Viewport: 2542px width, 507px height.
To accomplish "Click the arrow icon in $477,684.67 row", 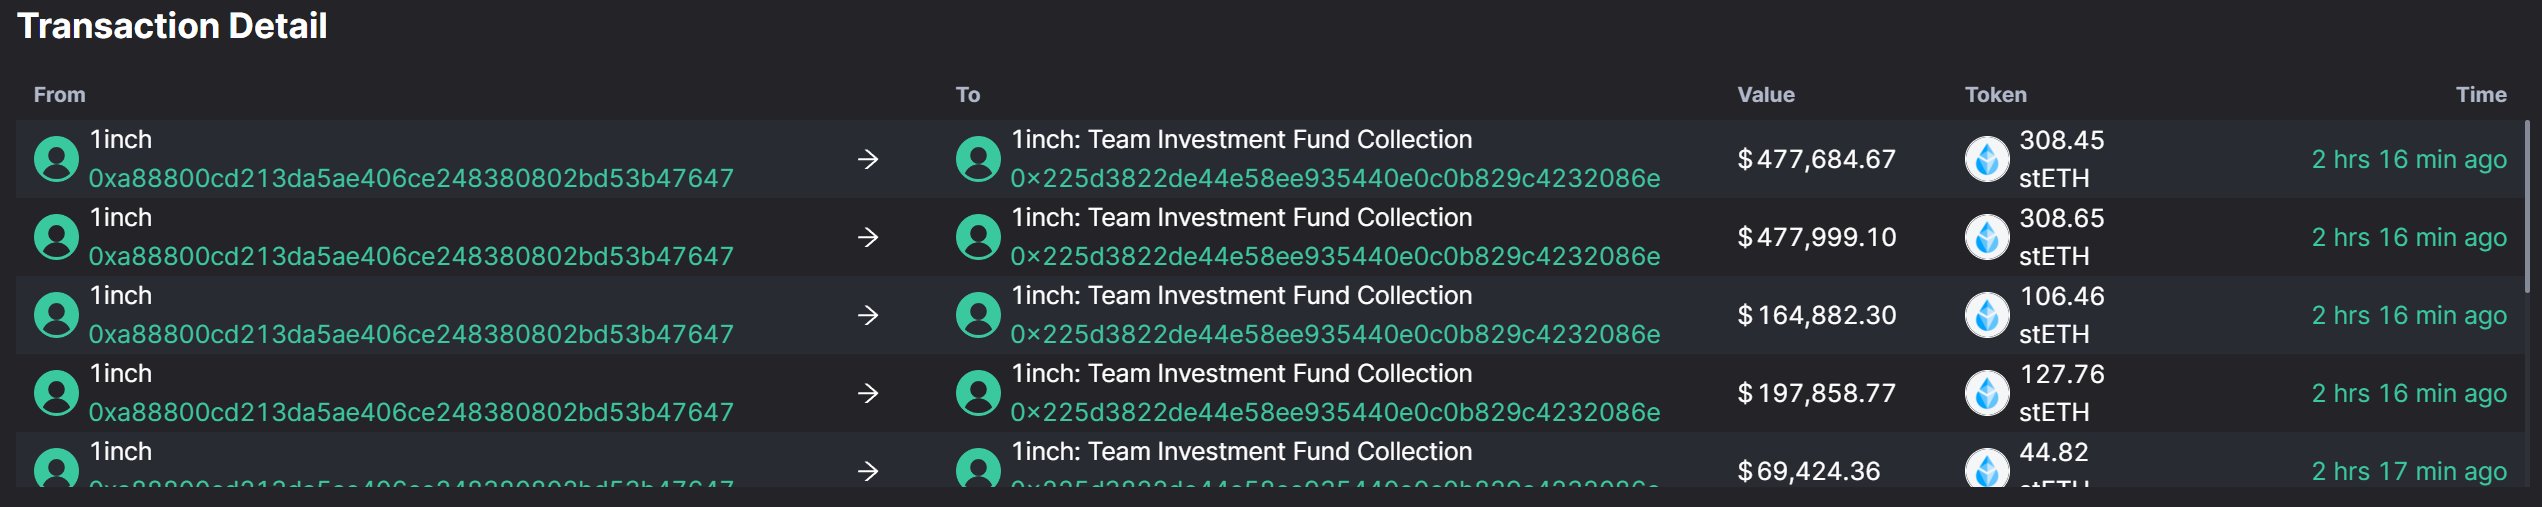I will pyautogui.click(x=868, y=159).
